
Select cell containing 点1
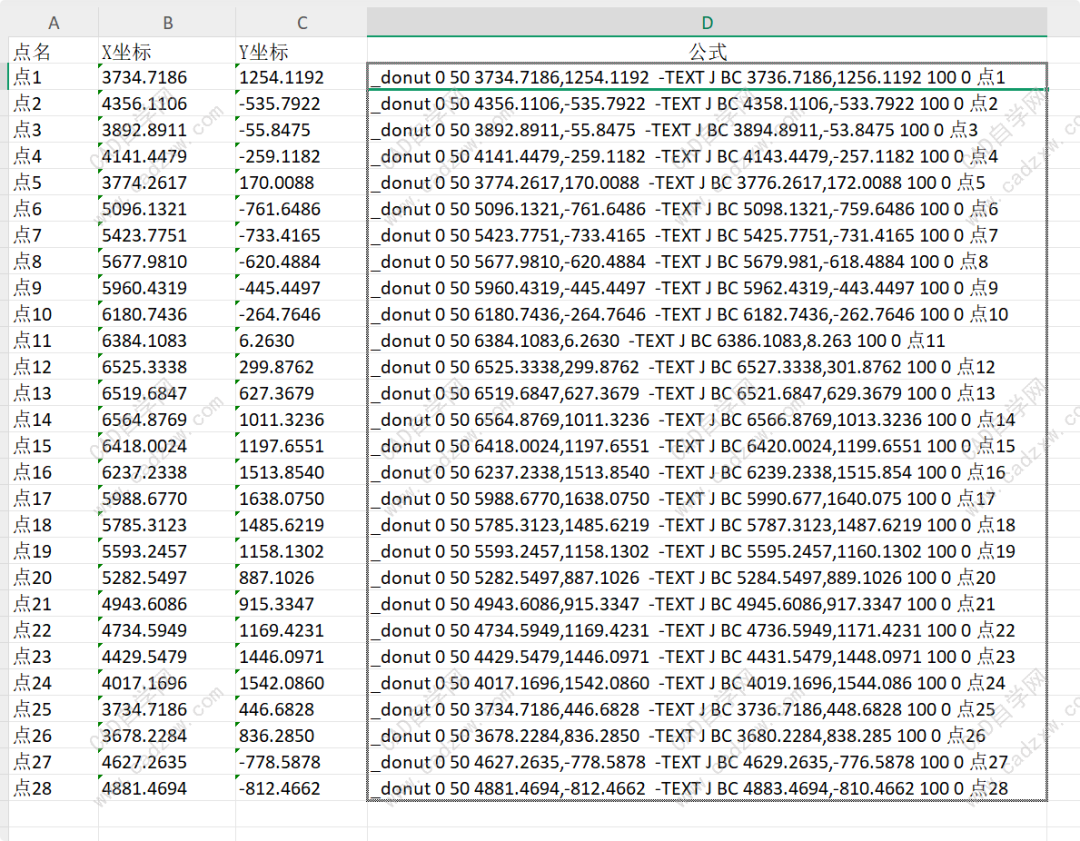[x=54, y=77]
